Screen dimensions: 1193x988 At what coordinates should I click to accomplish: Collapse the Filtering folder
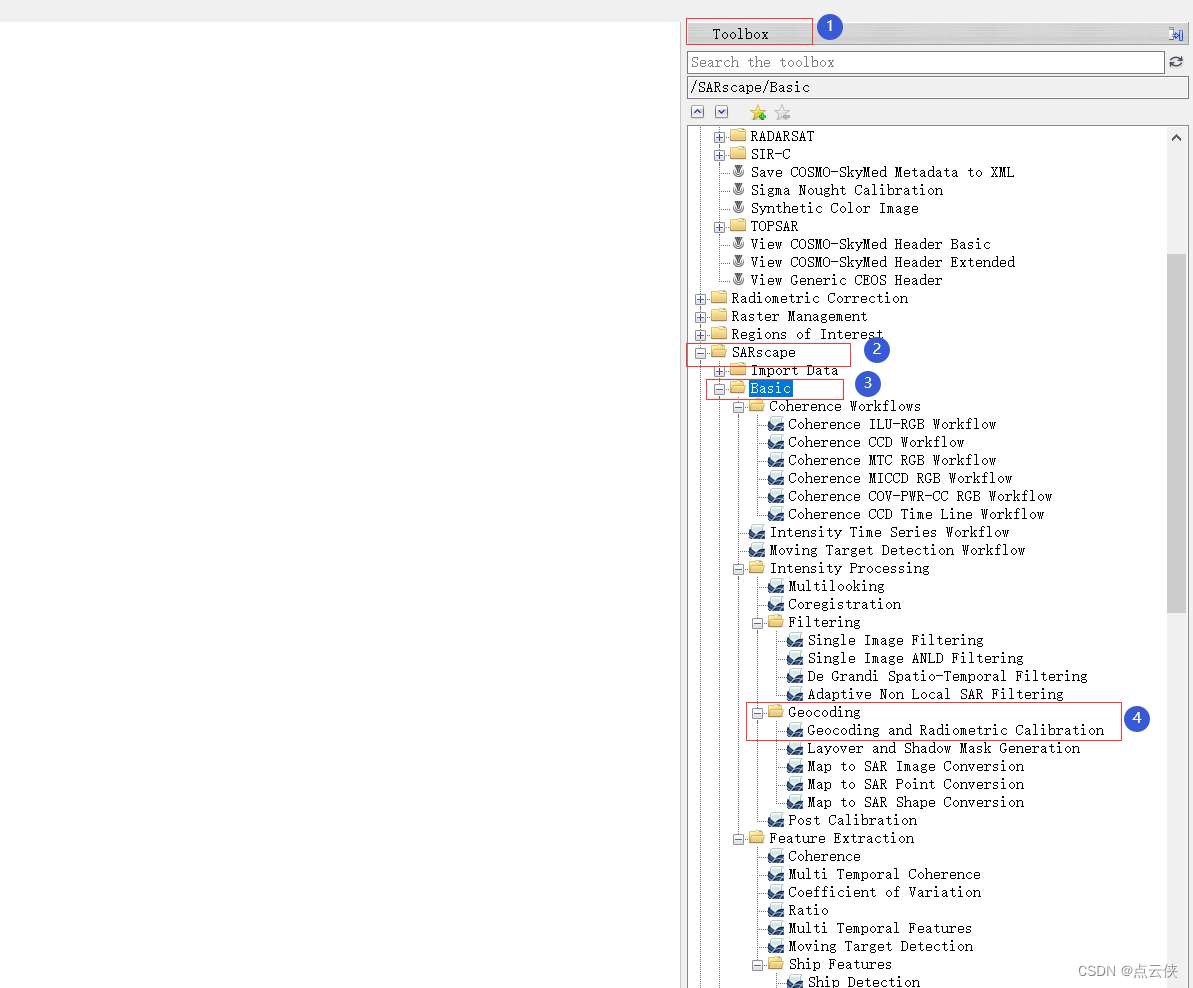757,624
